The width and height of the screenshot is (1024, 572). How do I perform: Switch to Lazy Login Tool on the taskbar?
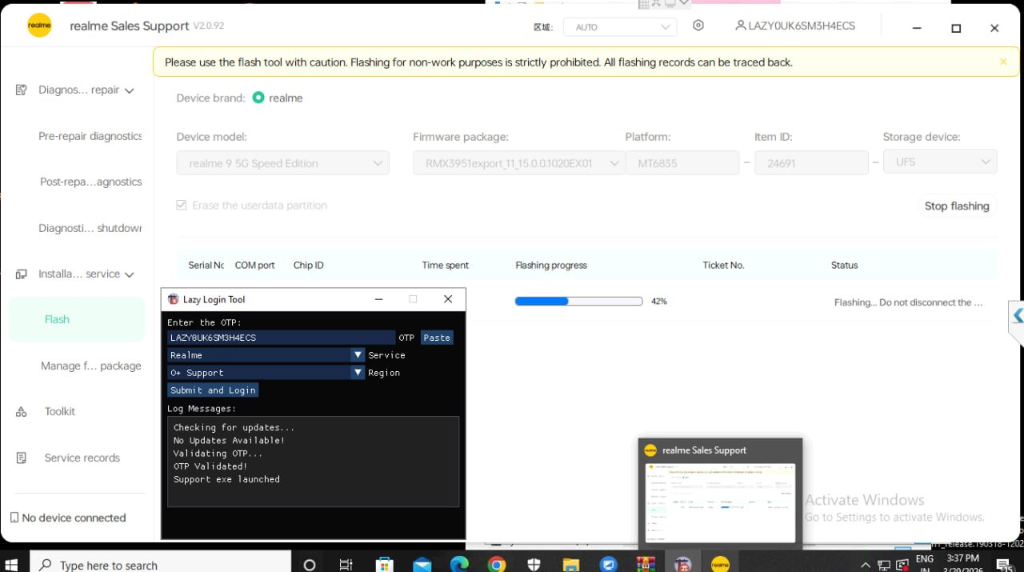pos(683,565)
